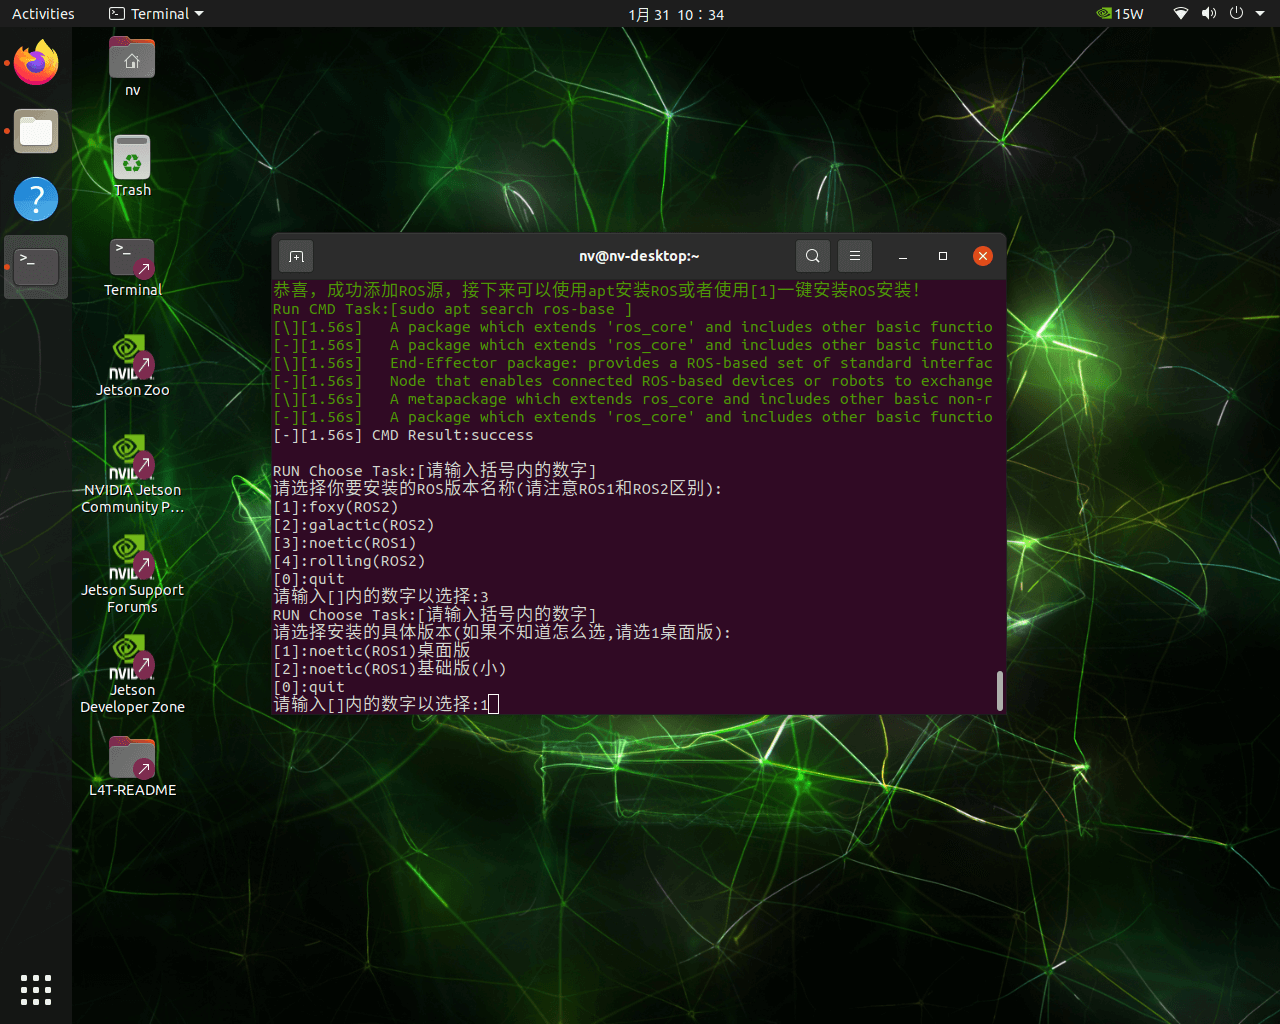Image resolution: width=1280 pixels, height=1024 pixels.
Task: Click the terminal search icon
Action: tap(813, 256)
